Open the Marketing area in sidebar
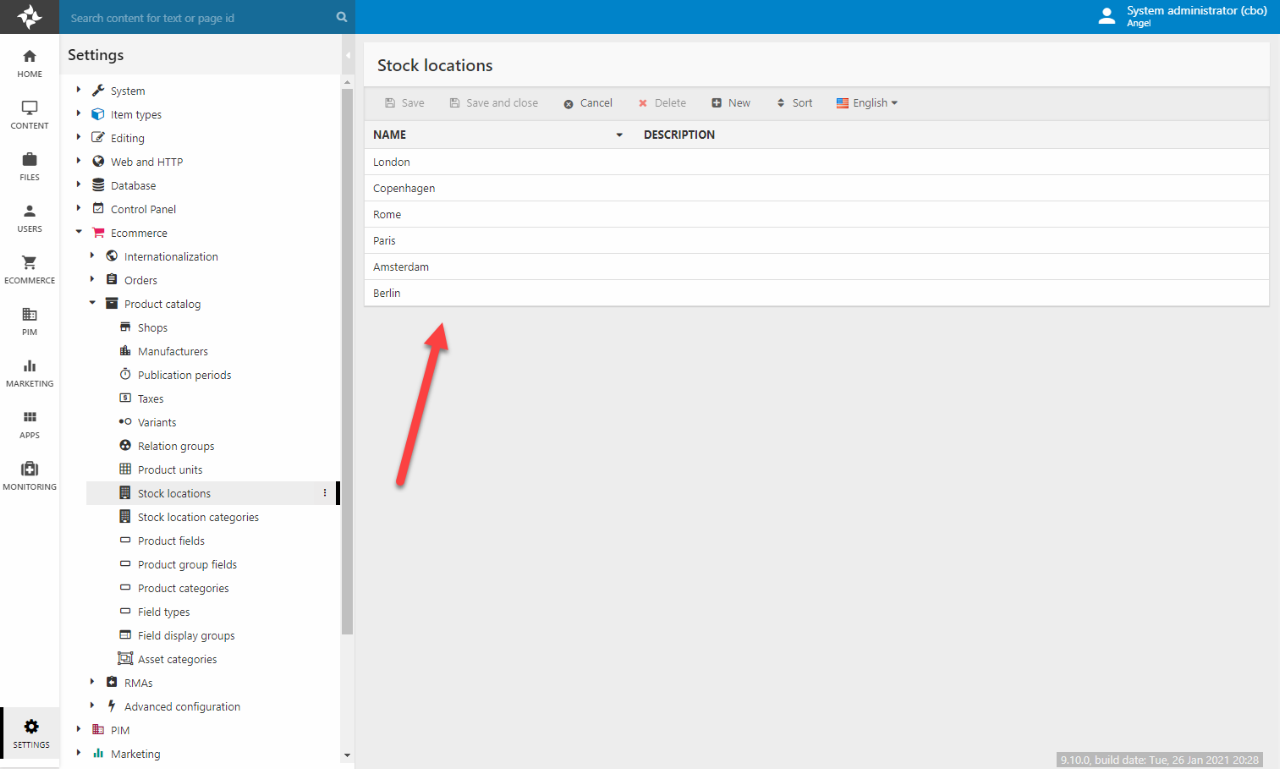 click(29, 373)
